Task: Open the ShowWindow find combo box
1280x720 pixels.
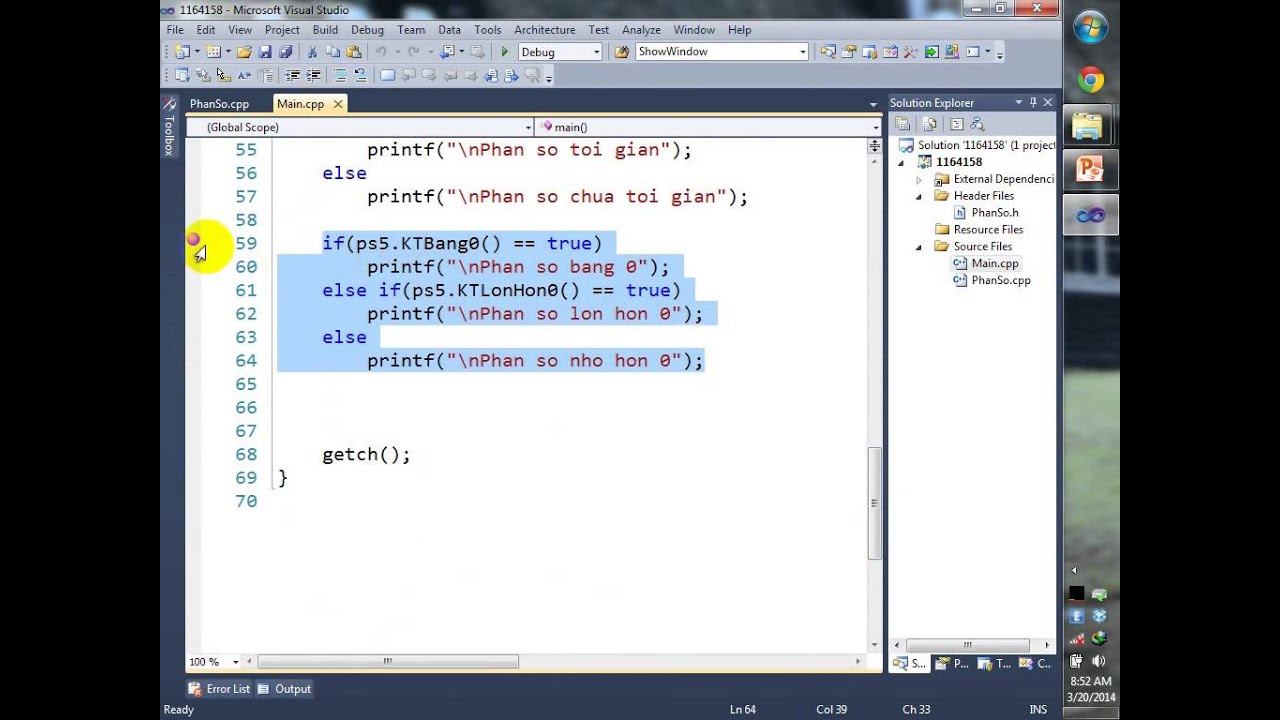Action: [x=721, y=52]
